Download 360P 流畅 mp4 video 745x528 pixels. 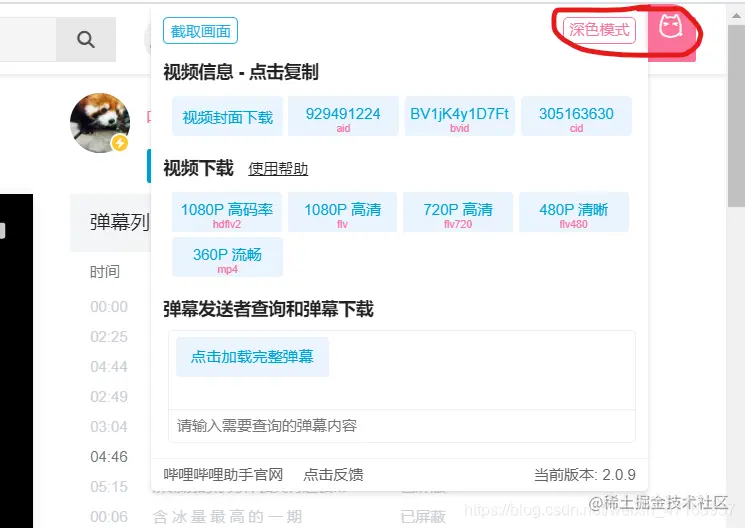(x=227, y=257)
